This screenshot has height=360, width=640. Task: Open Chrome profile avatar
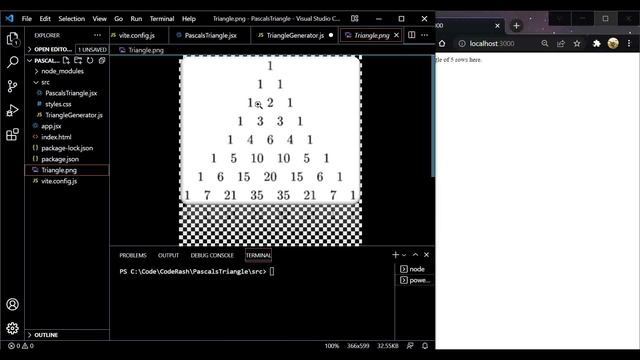click(x=613, y=43)
